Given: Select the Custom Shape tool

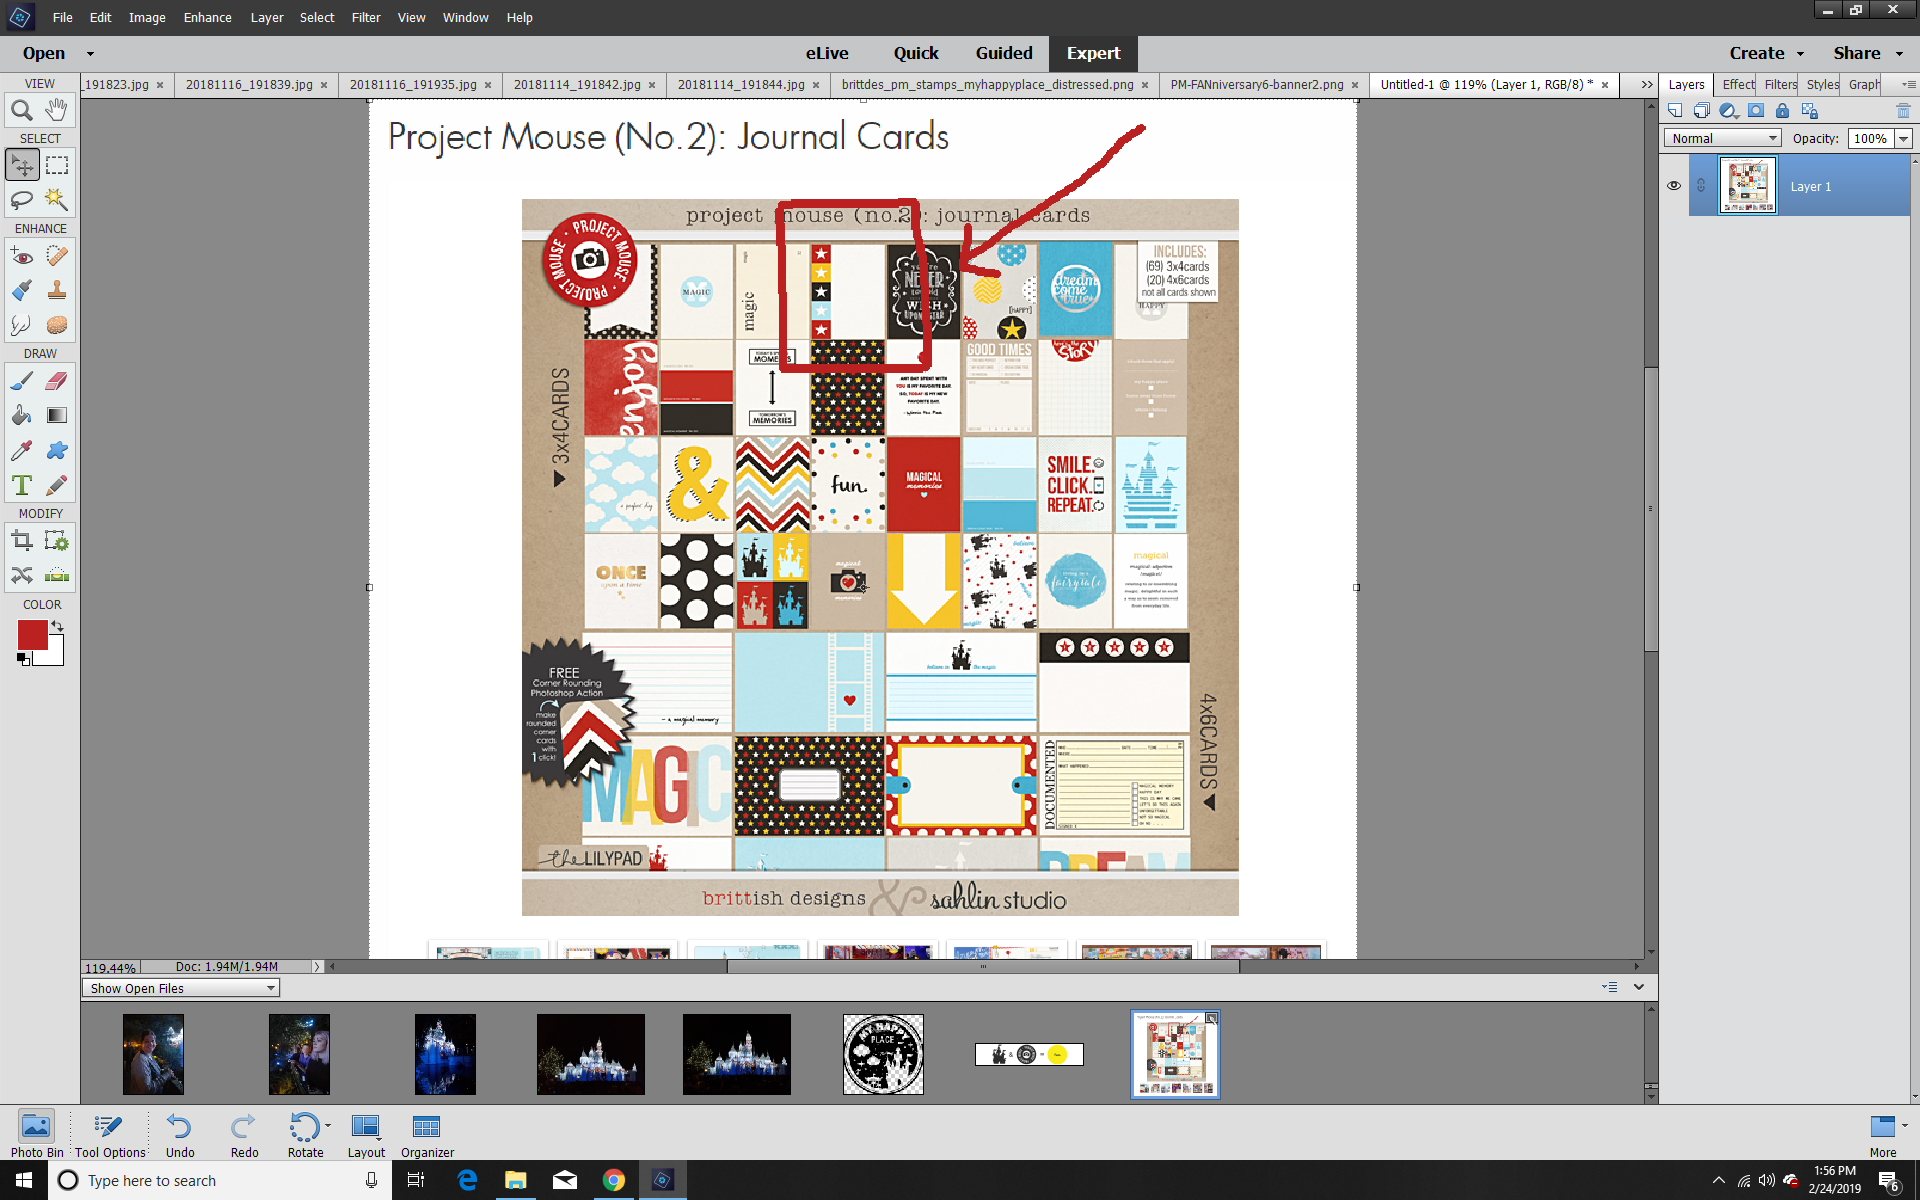Looking at the screenshot, I should point(57,450).
